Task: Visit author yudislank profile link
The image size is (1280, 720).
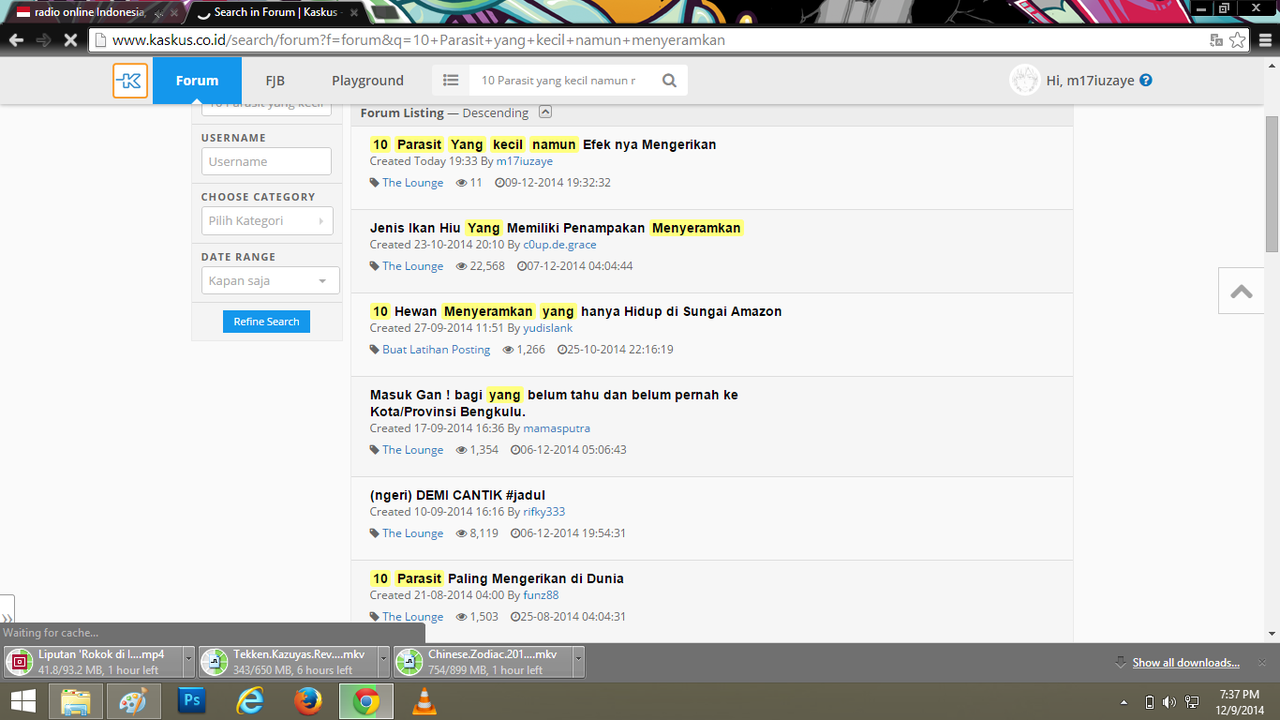Action: (548, 328)
